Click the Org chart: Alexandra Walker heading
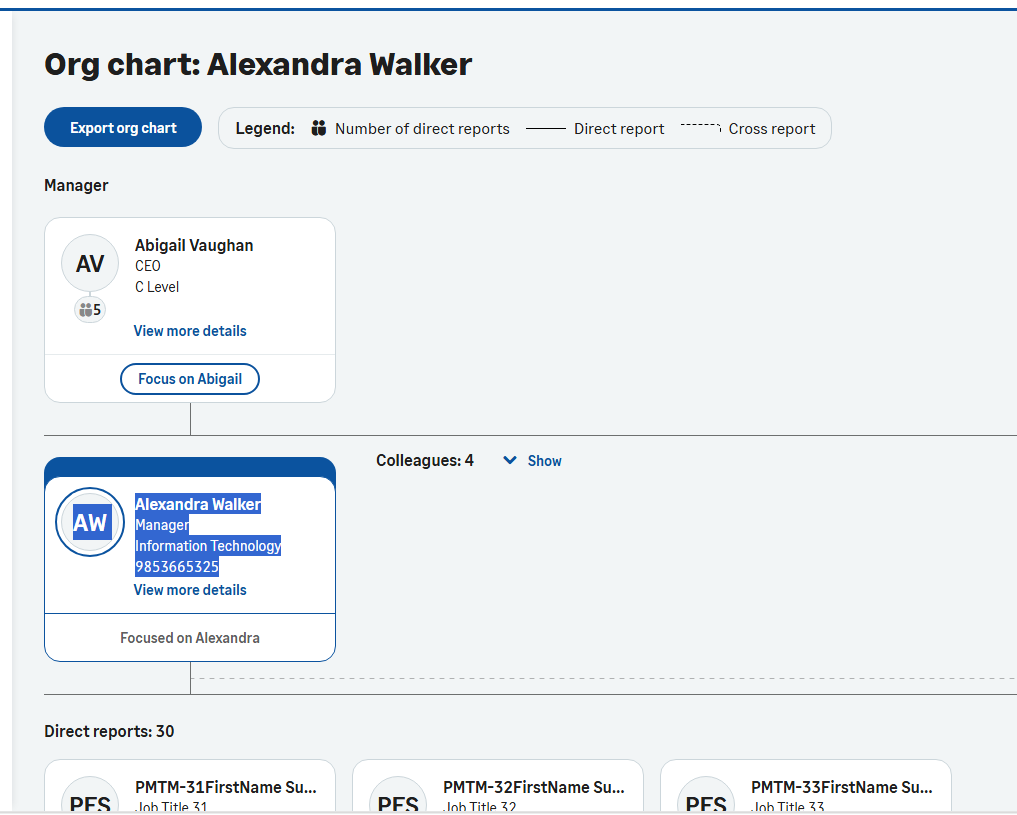Image resolution: width=1017 pixels, height=815 pixels. [258, 65]
